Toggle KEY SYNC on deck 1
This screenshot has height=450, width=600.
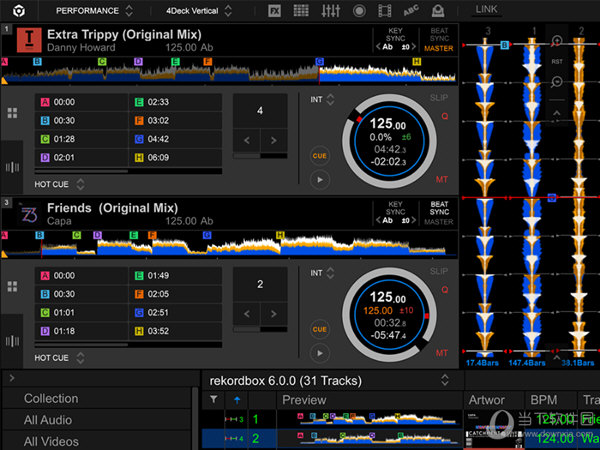coord(395,34)
